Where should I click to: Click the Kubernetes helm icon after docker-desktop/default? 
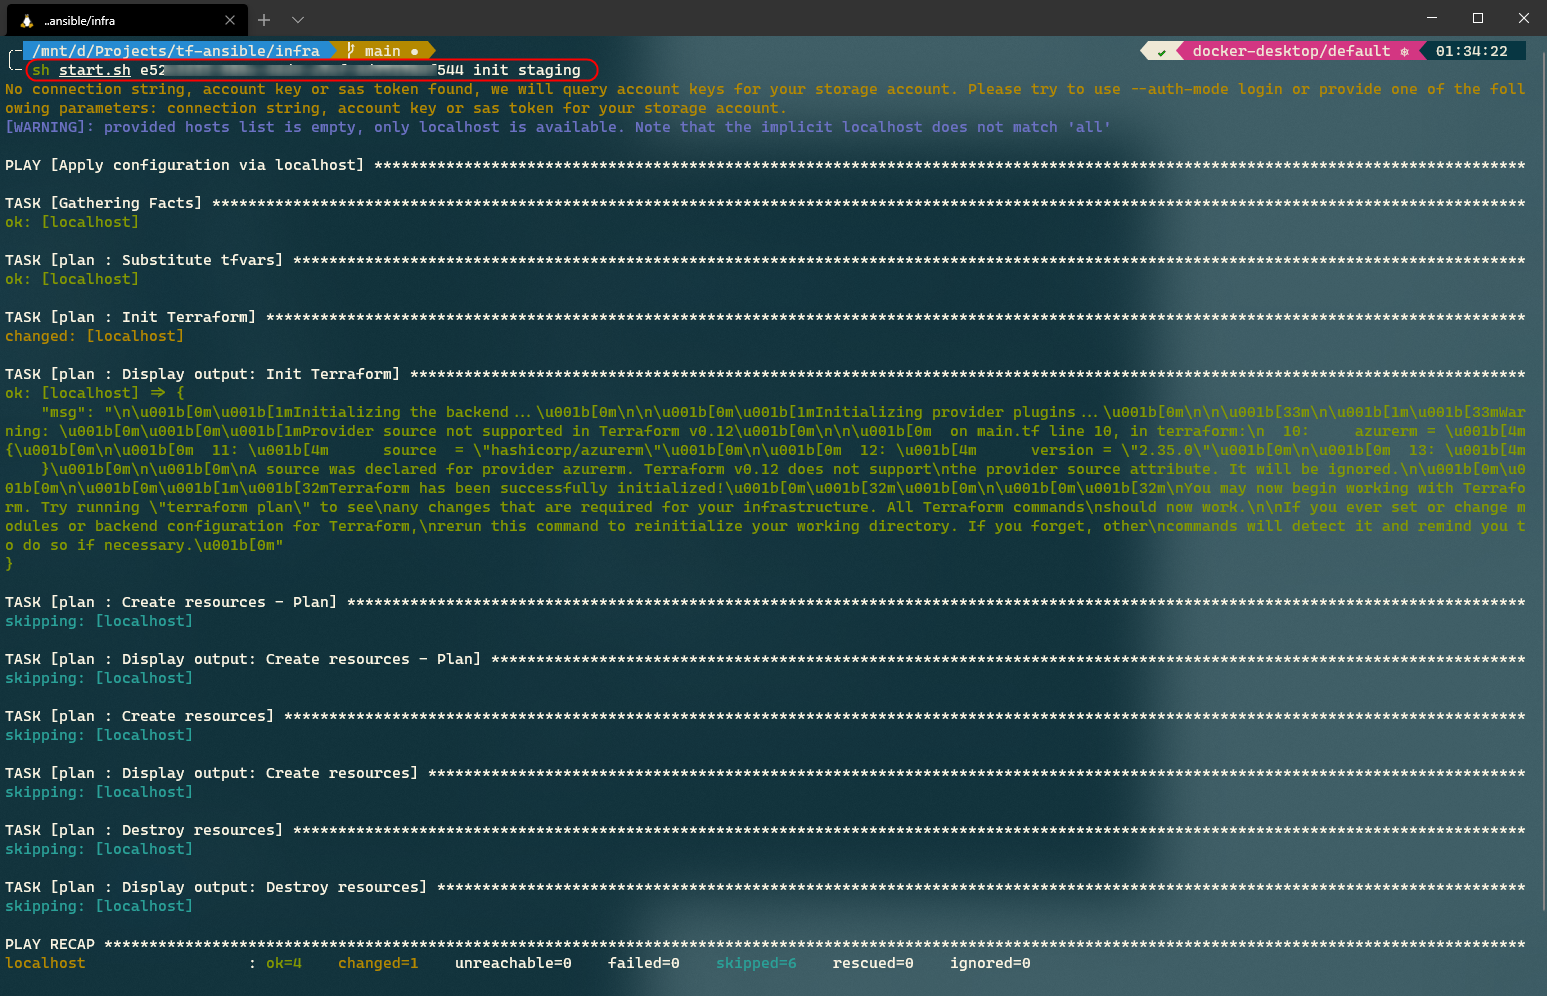tap(1404, 51)
